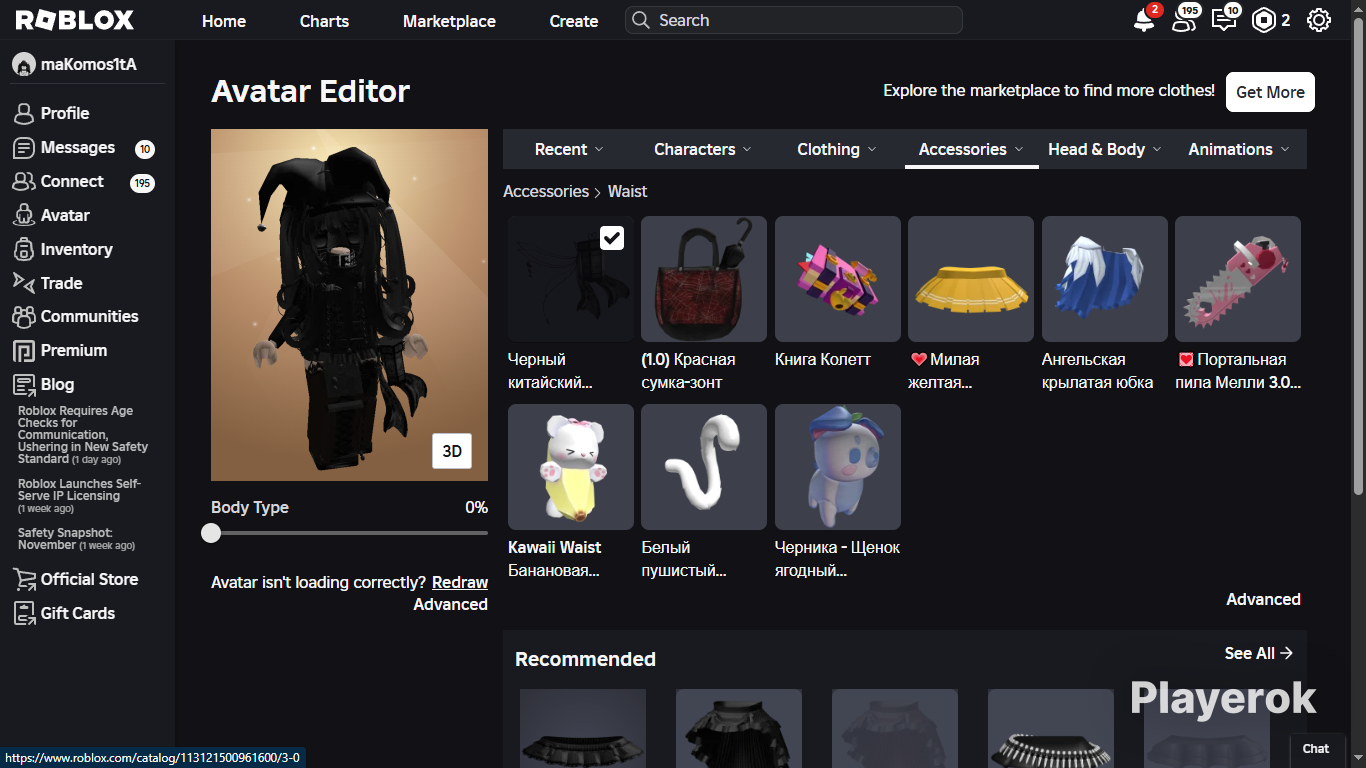Select the pink chainsaw item thumbnail
The width and height of the screenshot is (1366, 768).
pyautogui.click(x=1238, y=279)
